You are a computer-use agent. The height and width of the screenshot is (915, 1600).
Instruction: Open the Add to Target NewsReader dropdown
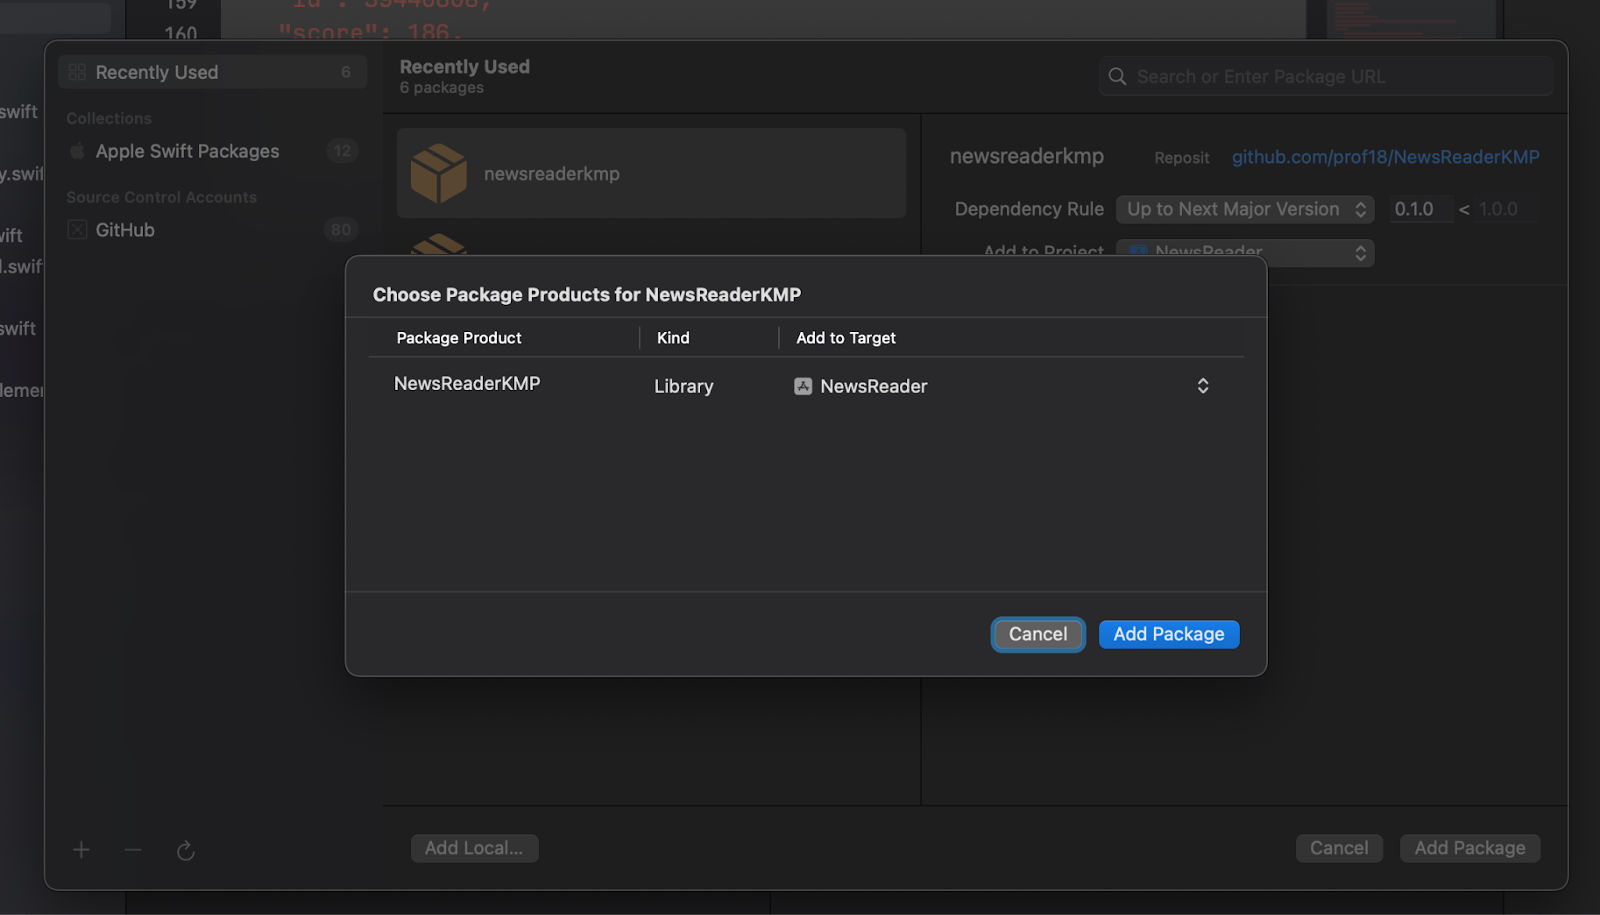pos(1002,386)
